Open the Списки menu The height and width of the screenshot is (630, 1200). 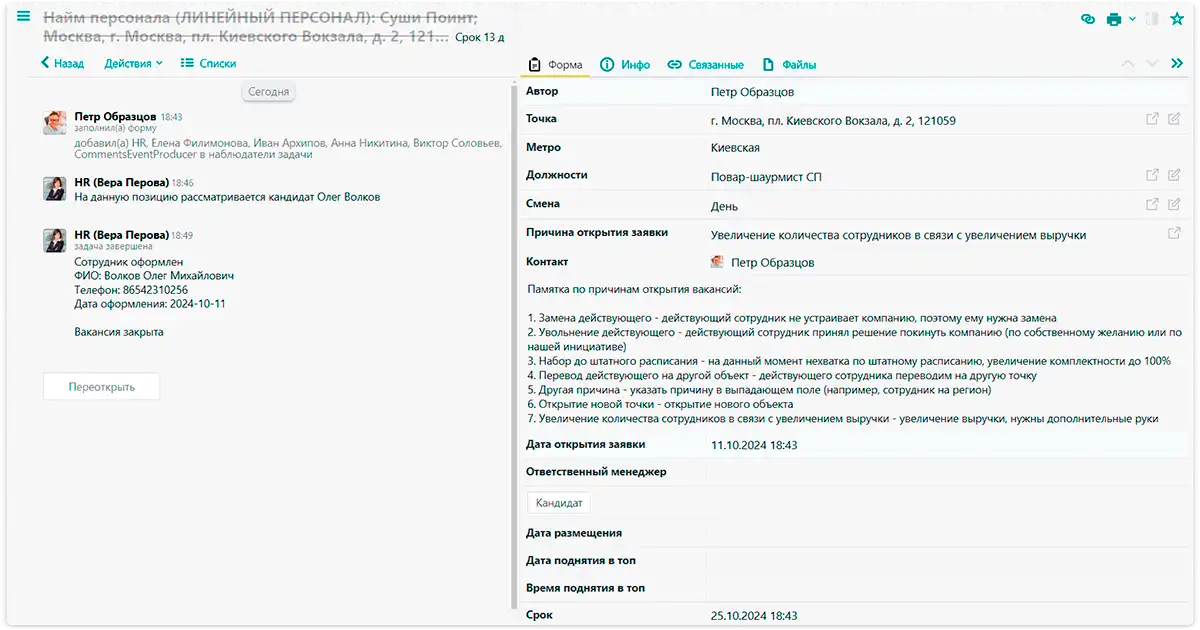tap(208, 63)
